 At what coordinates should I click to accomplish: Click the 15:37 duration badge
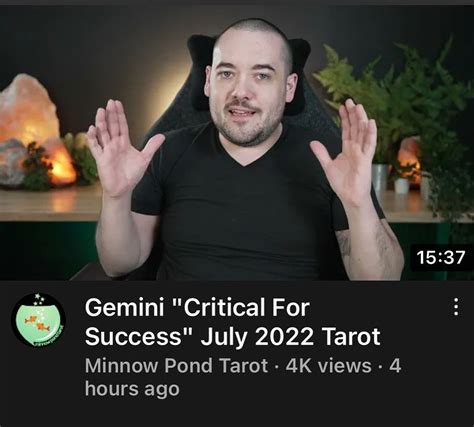(441, 258)
